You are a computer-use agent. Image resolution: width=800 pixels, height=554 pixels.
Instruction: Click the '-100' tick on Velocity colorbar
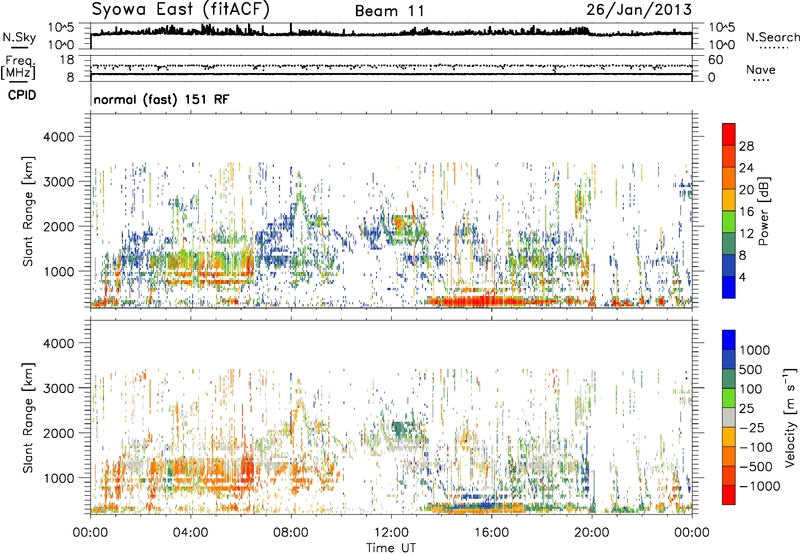pyautogui.click(x=755, y=447)
